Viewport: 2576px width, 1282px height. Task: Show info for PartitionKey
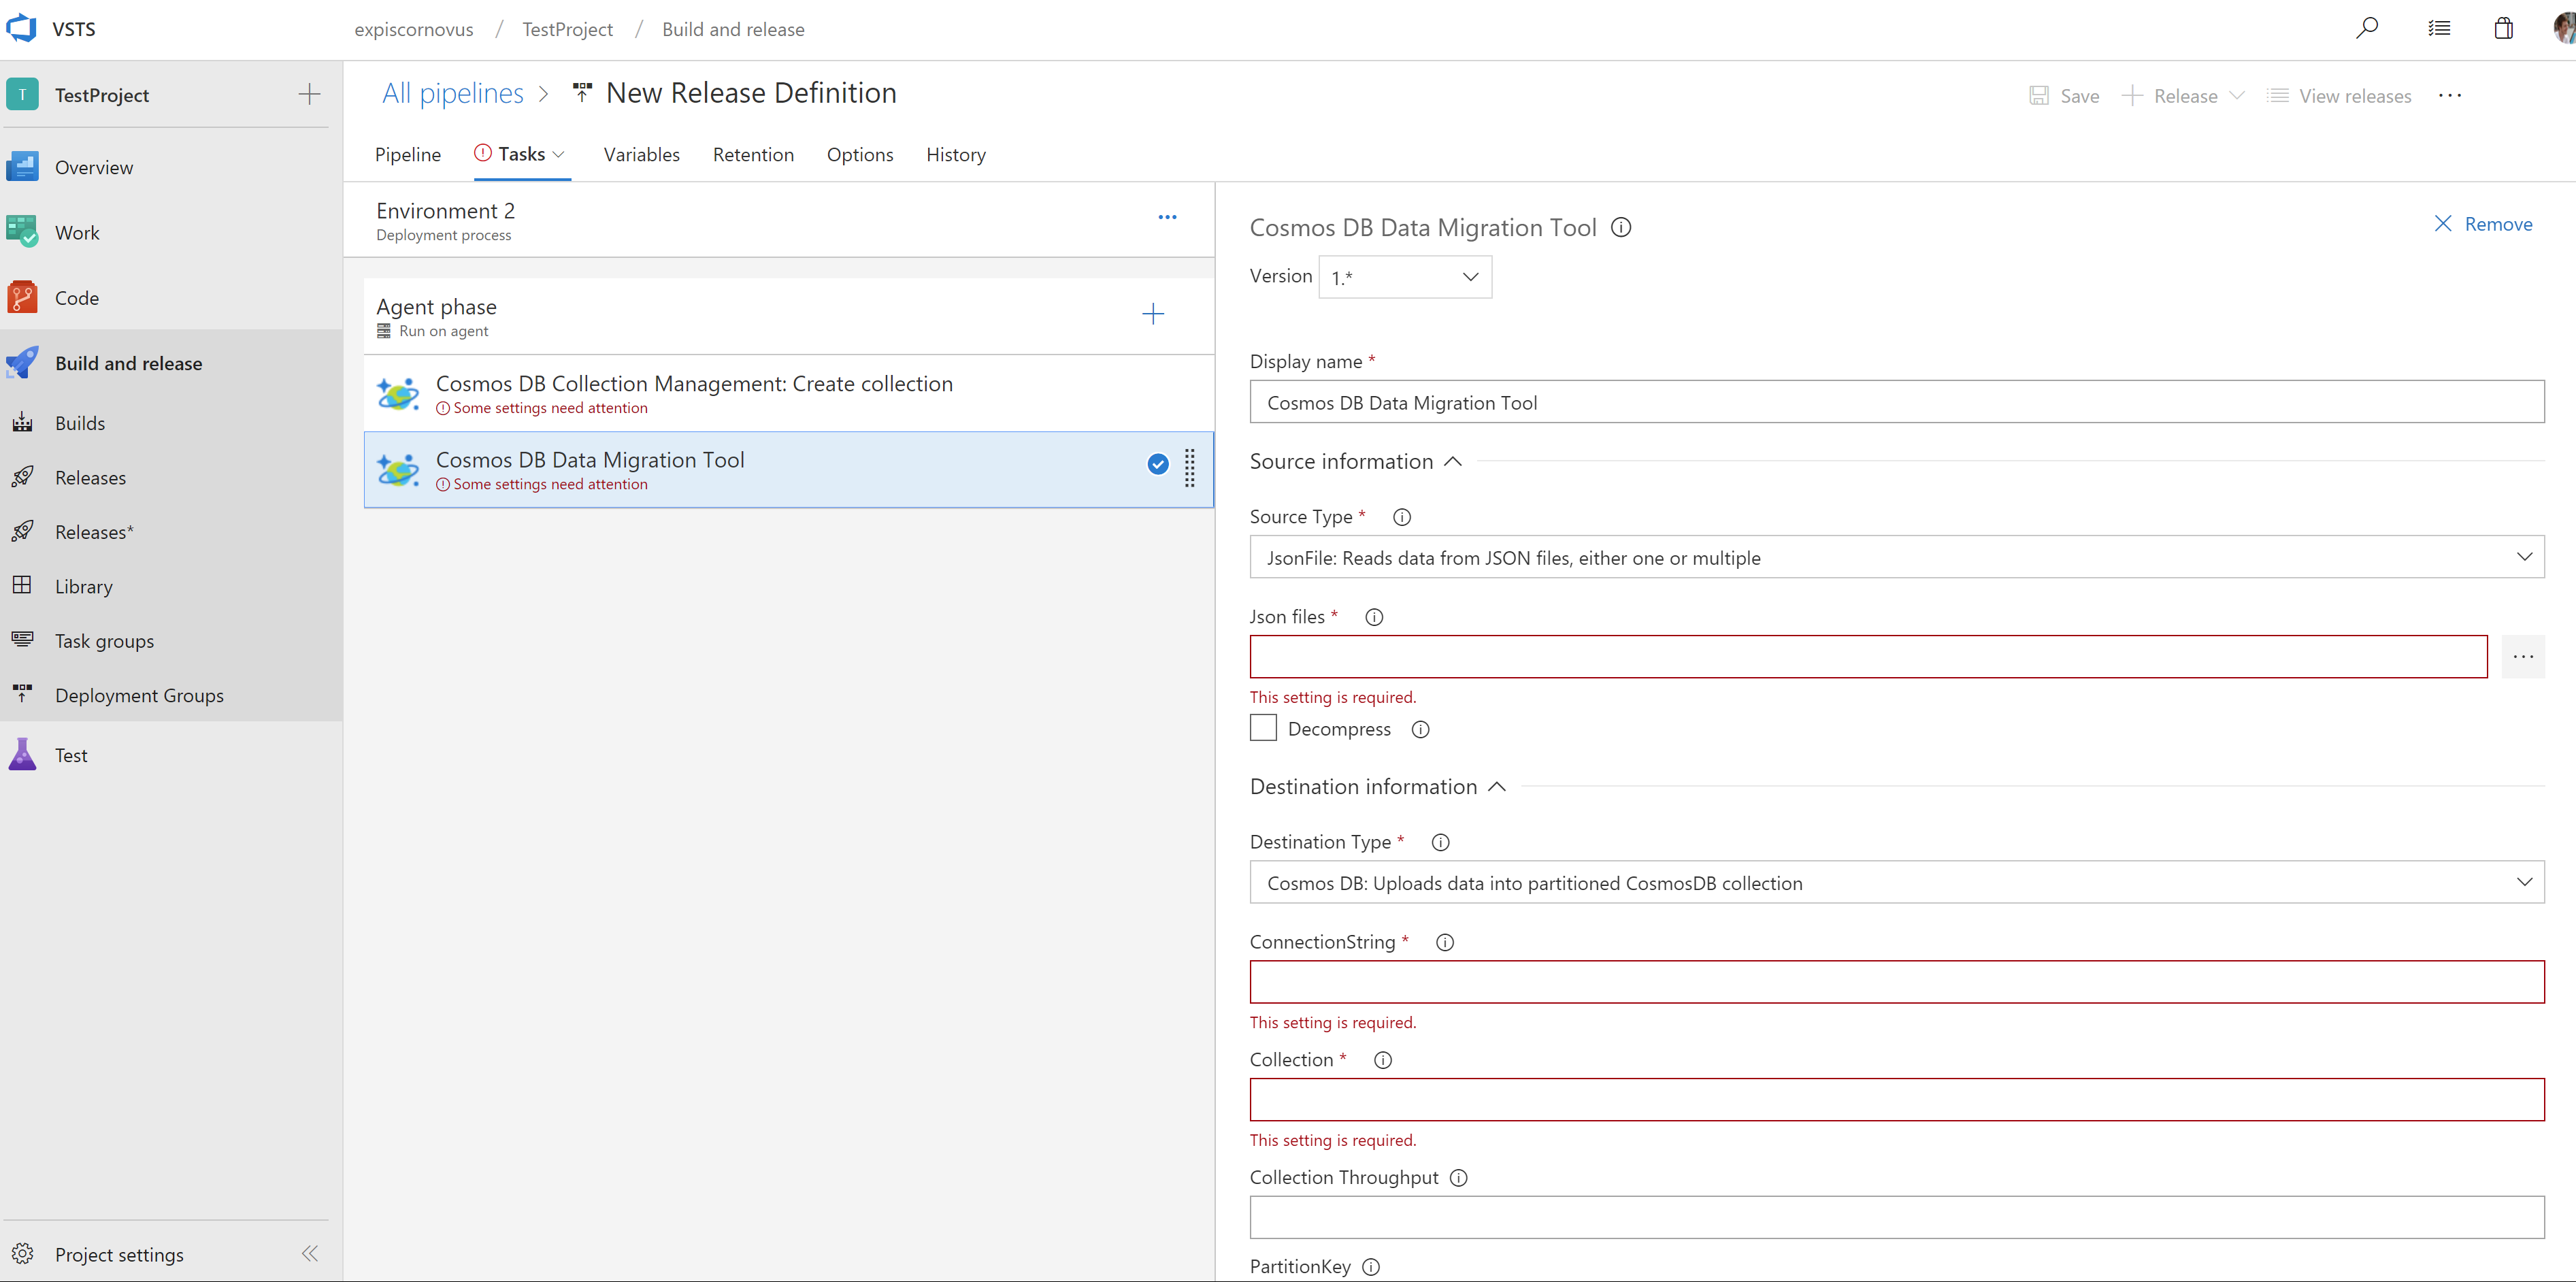(1371, 1267)
